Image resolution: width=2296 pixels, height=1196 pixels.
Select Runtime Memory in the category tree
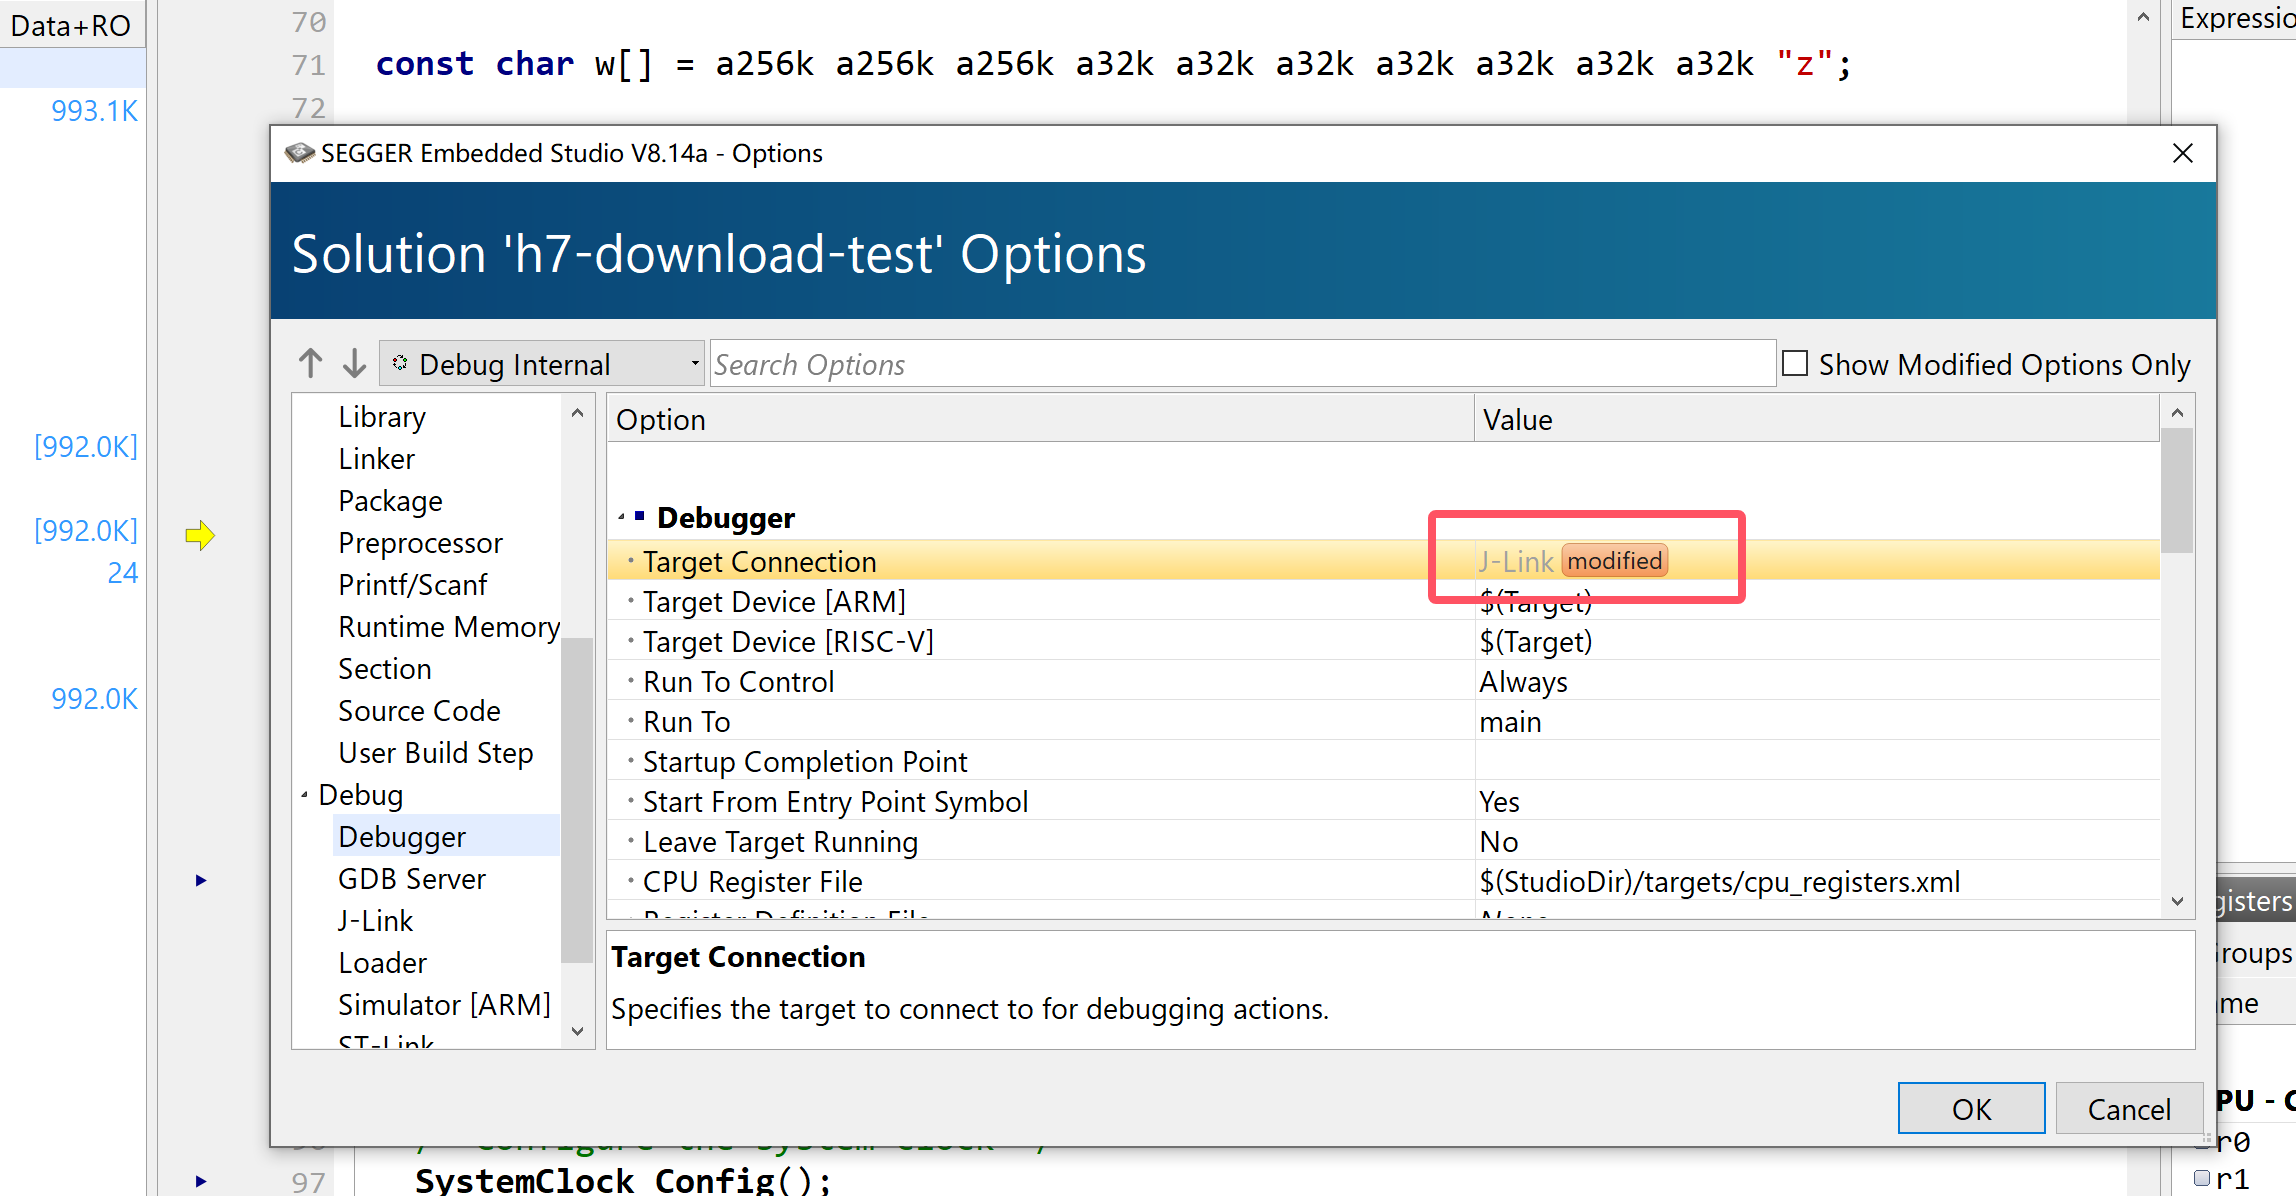pyautogui.click(x=448, y=627)
